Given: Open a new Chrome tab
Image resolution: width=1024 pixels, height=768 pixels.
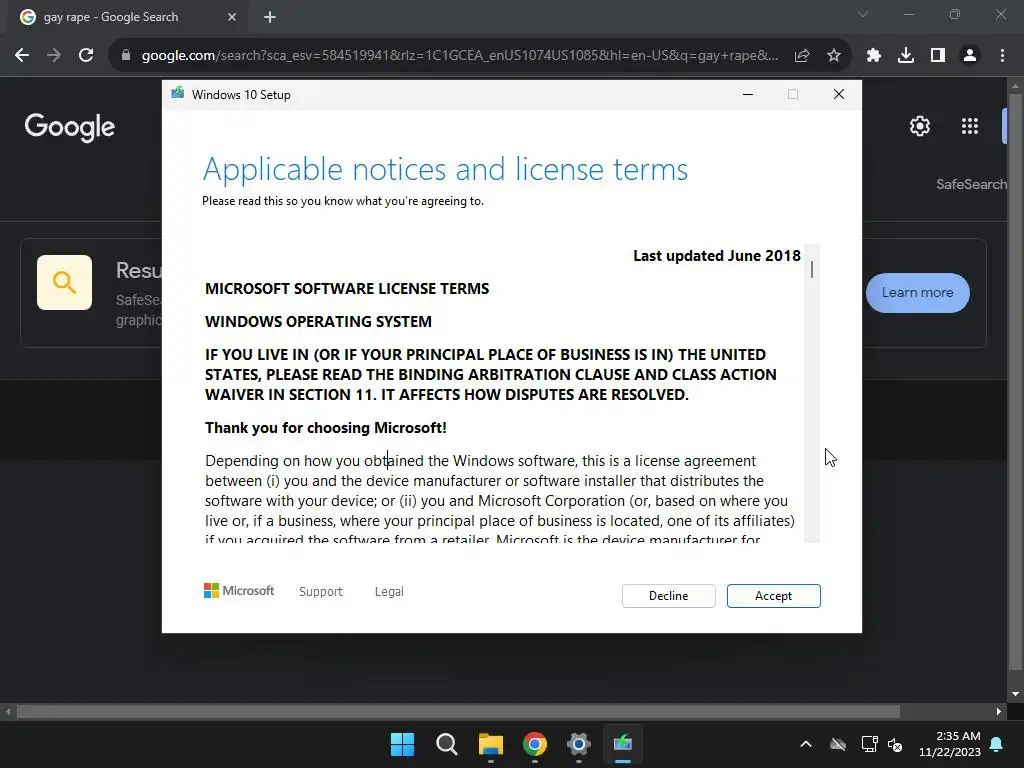Looking at the screenshot, I should (x=270, y=17).
